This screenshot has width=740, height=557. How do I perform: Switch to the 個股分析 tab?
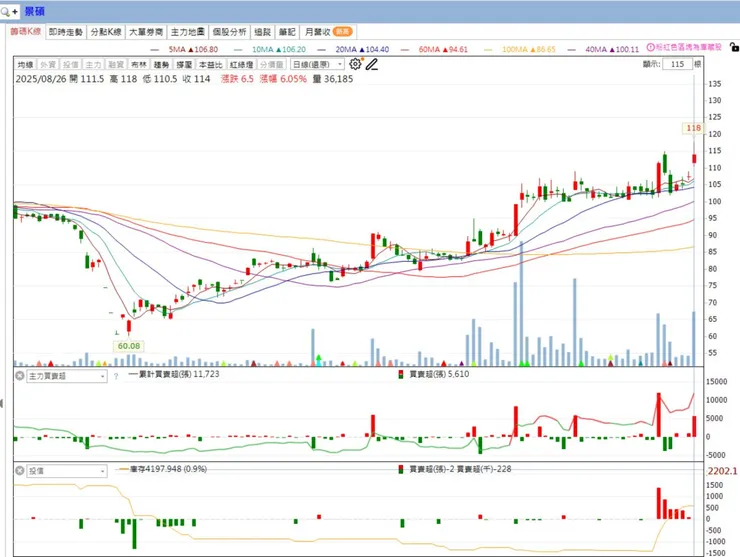click(x=229, y=32)
